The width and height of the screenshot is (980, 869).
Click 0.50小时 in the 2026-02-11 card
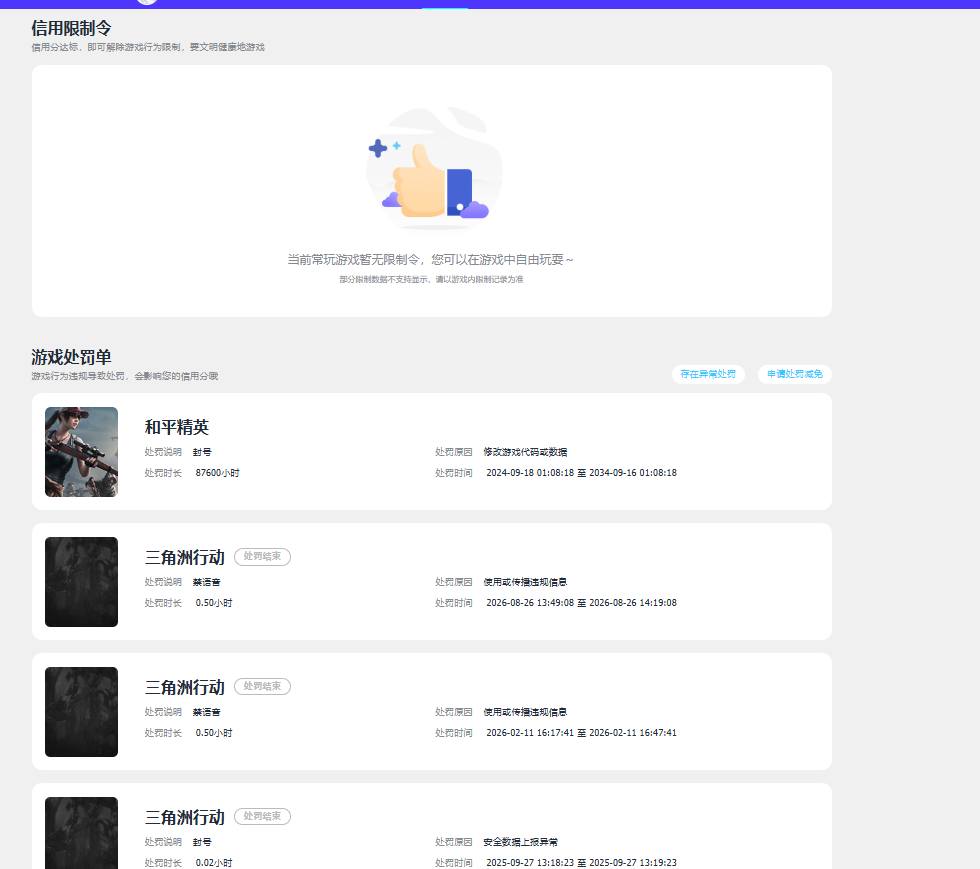[214, 733]
